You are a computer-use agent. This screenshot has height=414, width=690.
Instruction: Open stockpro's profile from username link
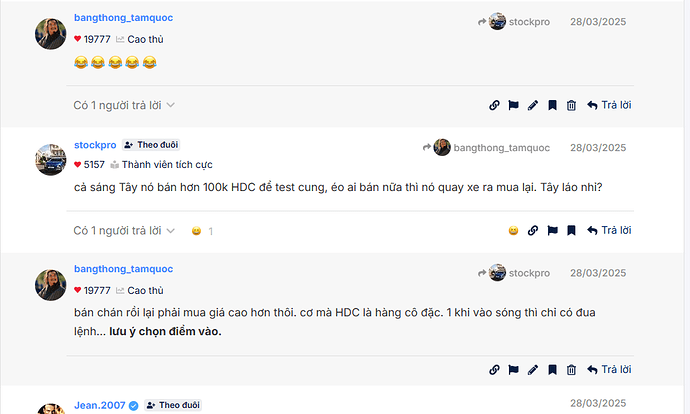point(95,145)
